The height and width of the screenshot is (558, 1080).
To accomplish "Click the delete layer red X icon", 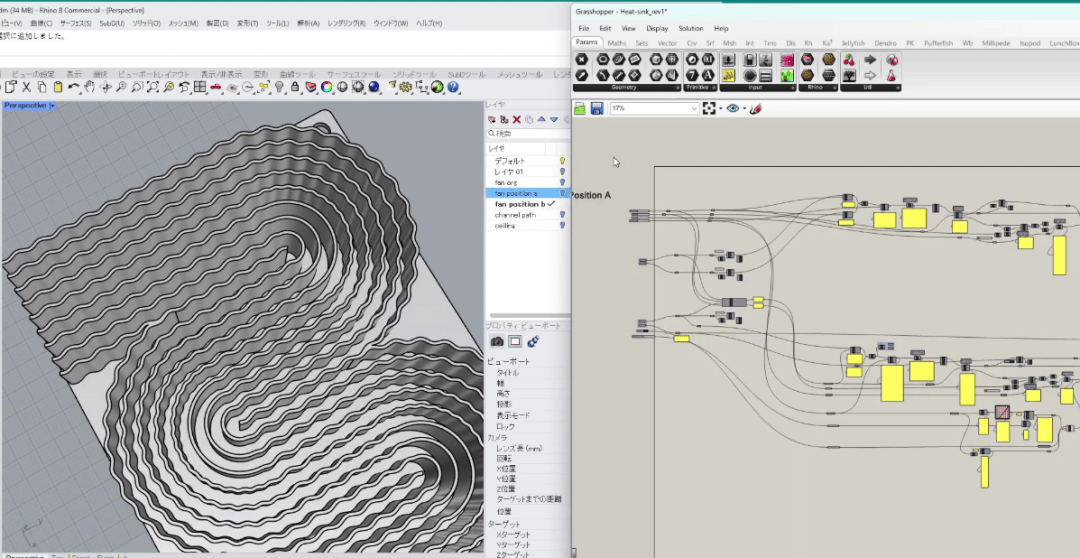I will (517, 120).
